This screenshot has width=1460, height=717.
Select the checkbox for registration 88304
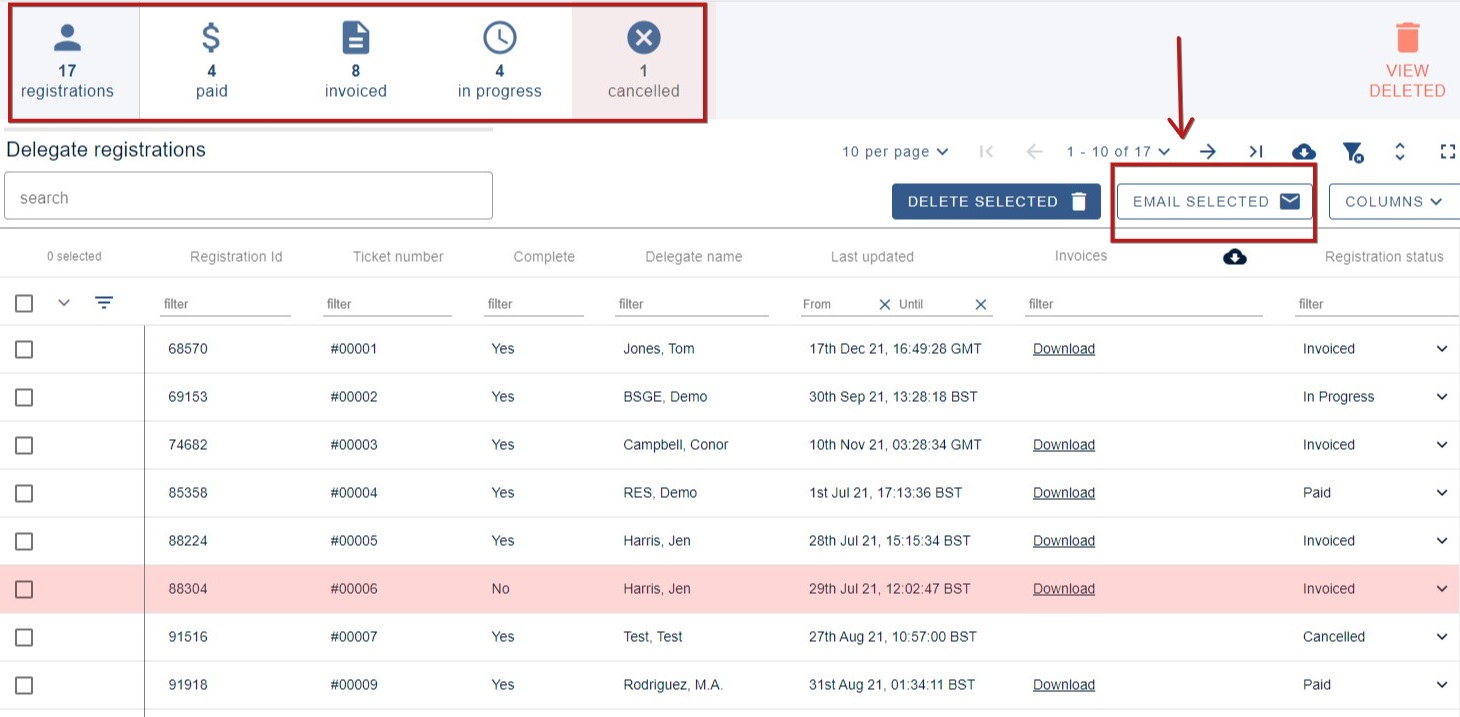click(24, 589)
